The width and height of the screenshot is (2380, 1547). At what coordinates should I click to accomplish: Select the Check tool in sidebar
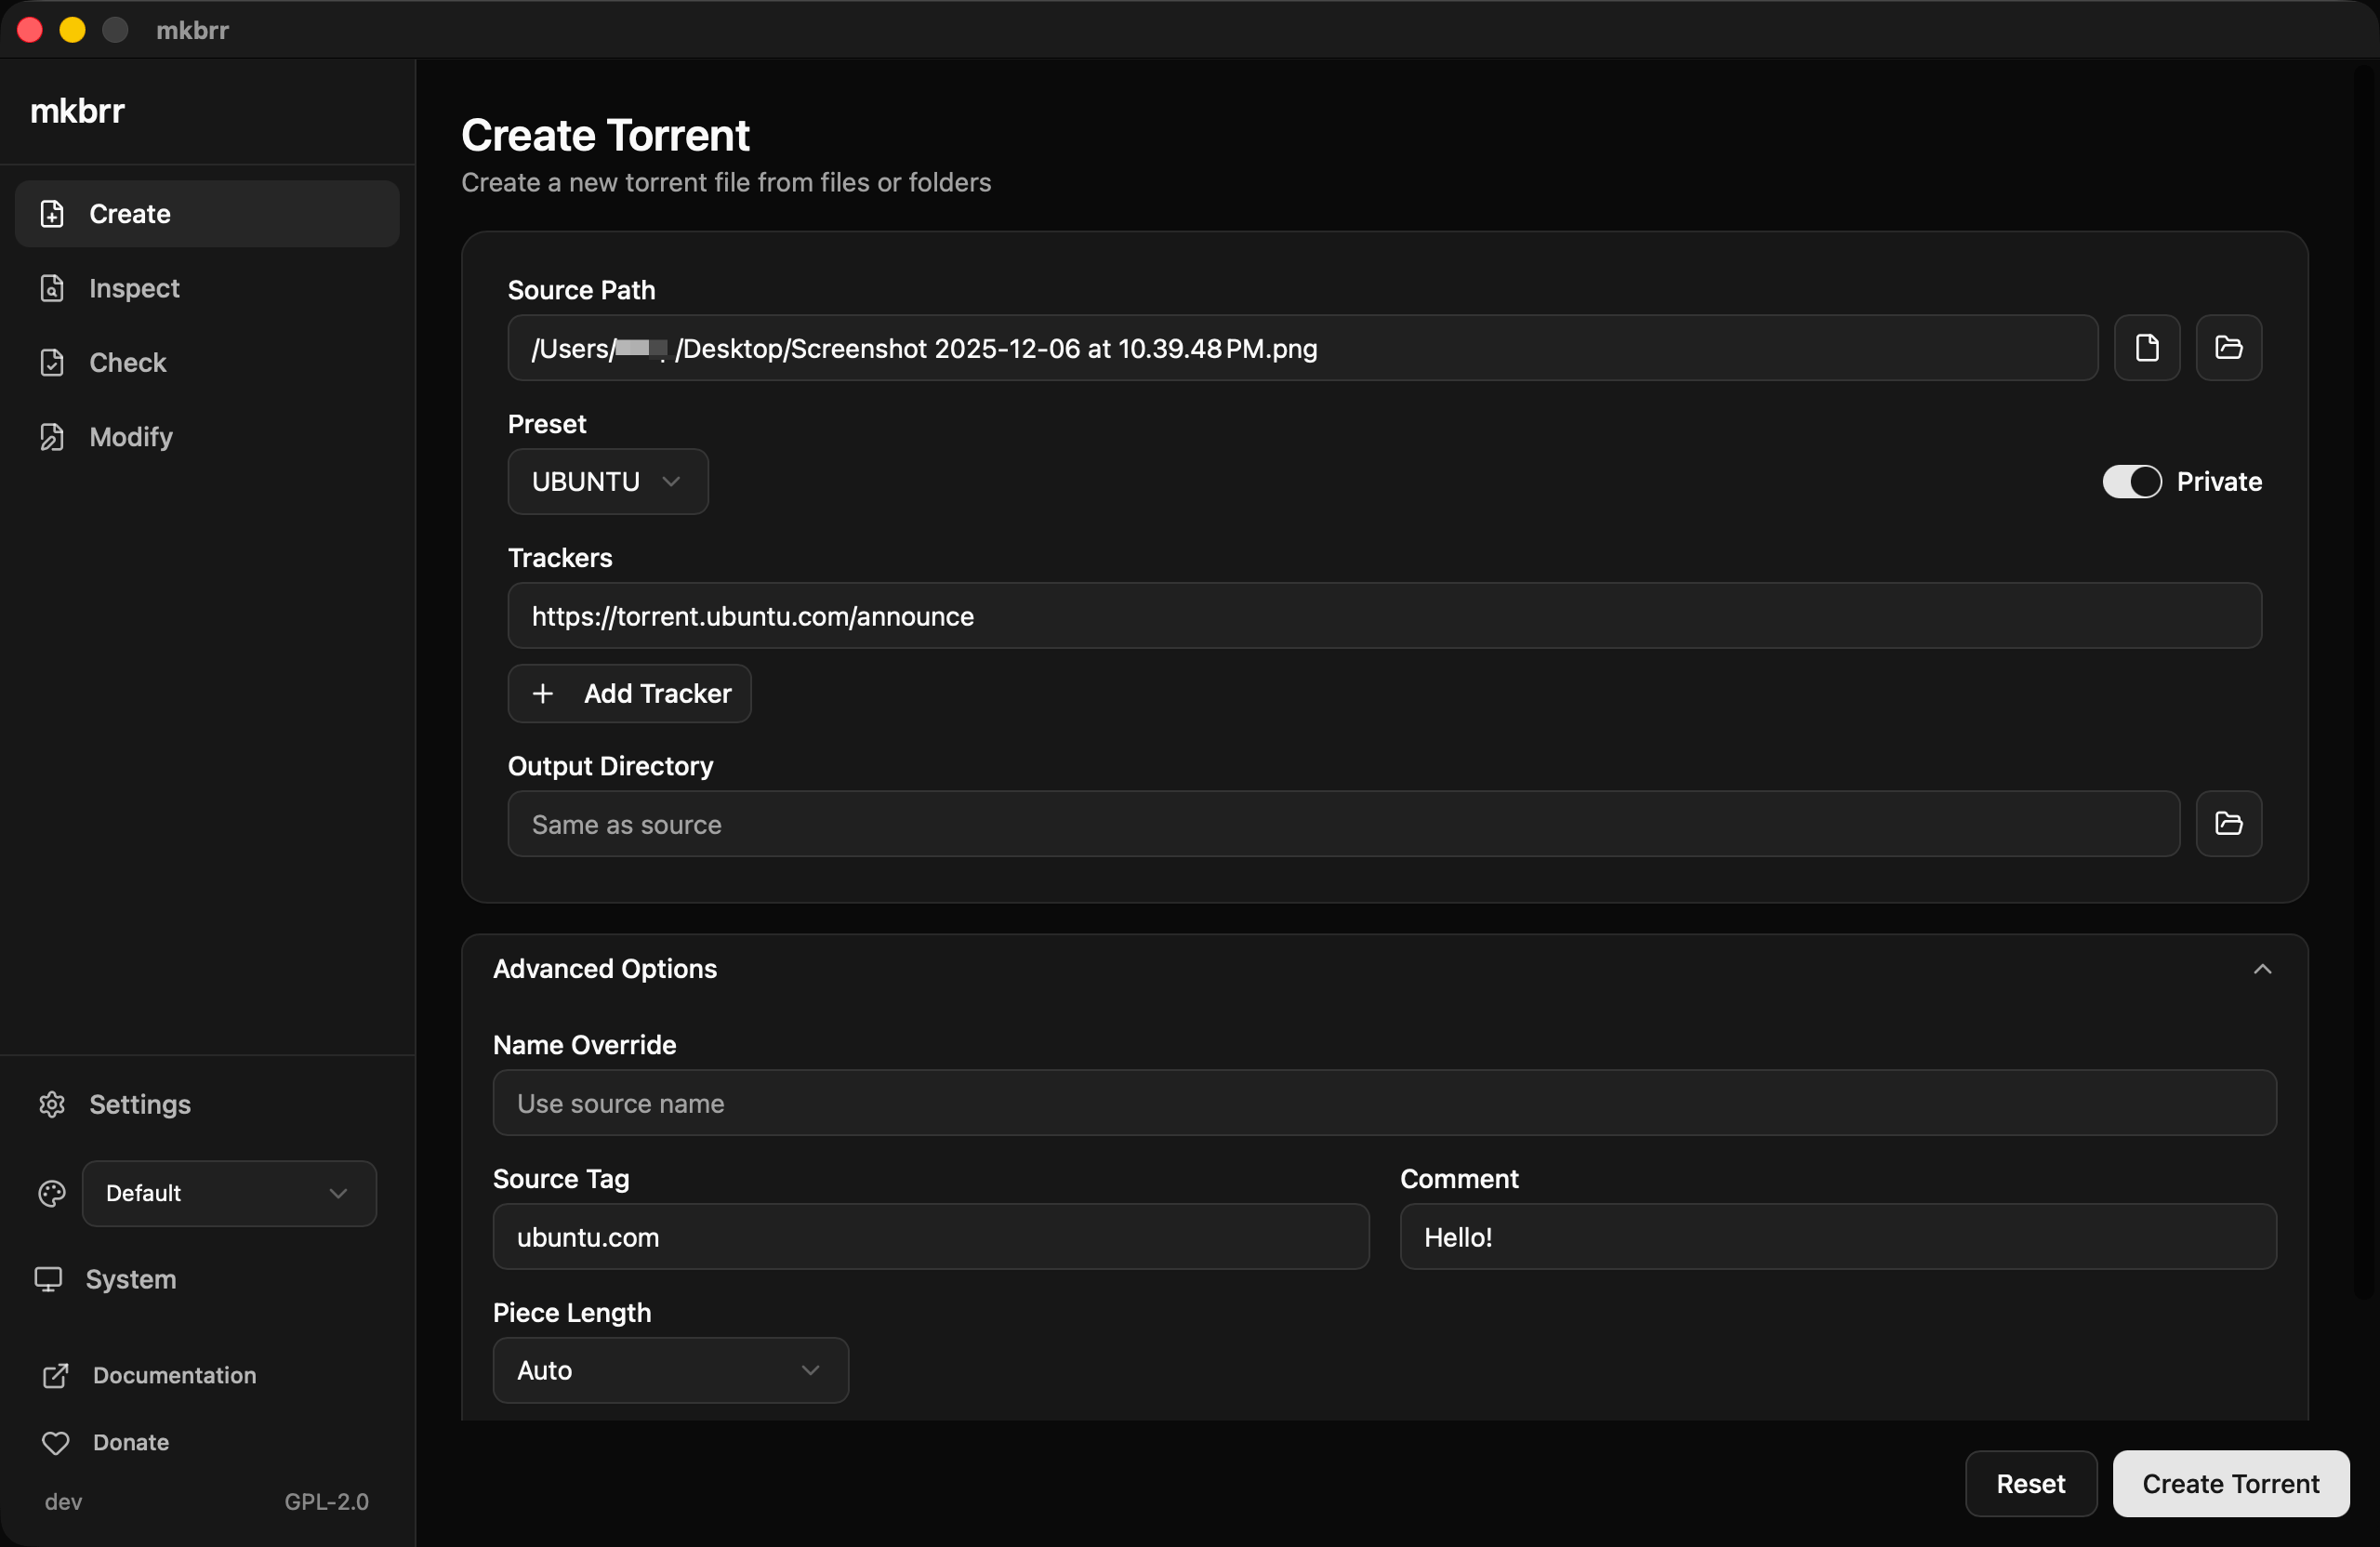127,362
